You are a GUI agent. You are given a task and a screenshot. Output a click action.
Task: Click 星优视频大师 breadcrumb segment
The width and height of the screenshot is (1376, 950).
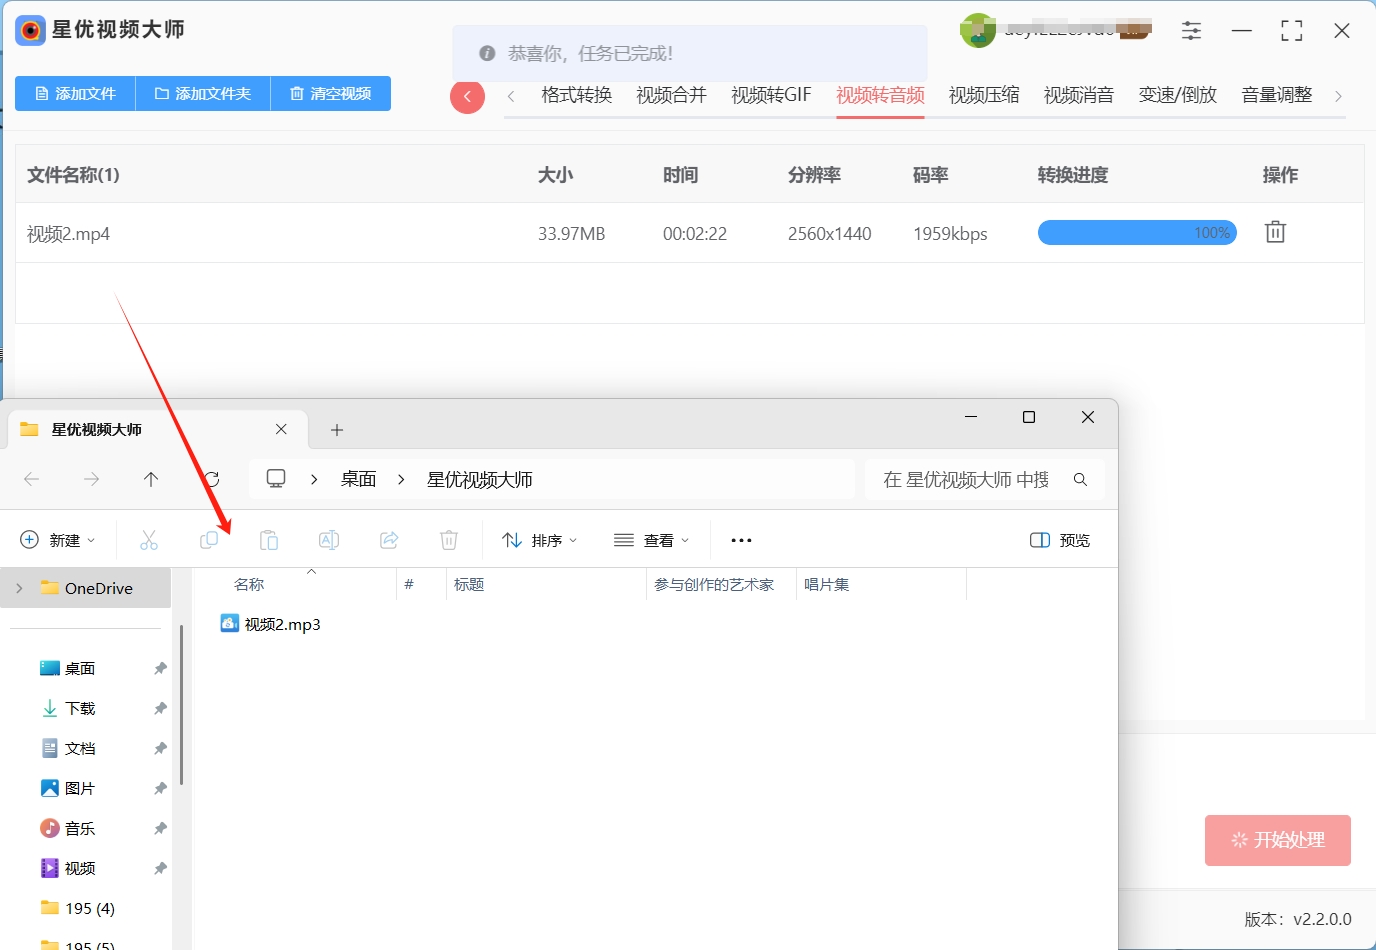tap(480, 480)
